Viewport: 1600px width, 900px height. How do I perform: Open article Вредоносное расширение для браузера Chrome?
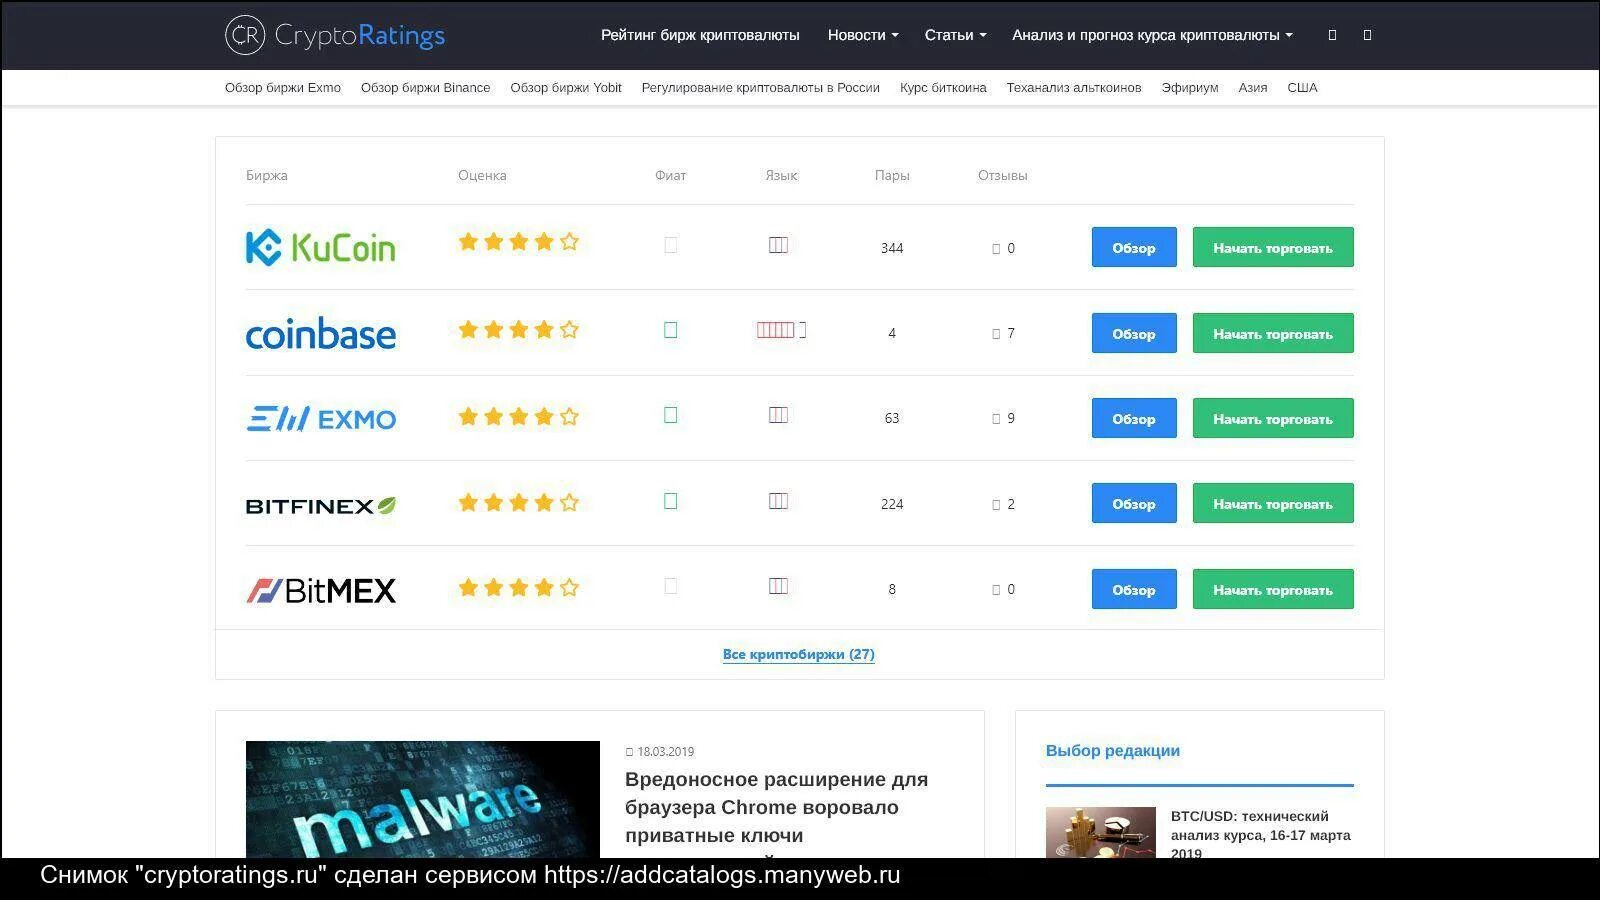[x=777, y=807]
